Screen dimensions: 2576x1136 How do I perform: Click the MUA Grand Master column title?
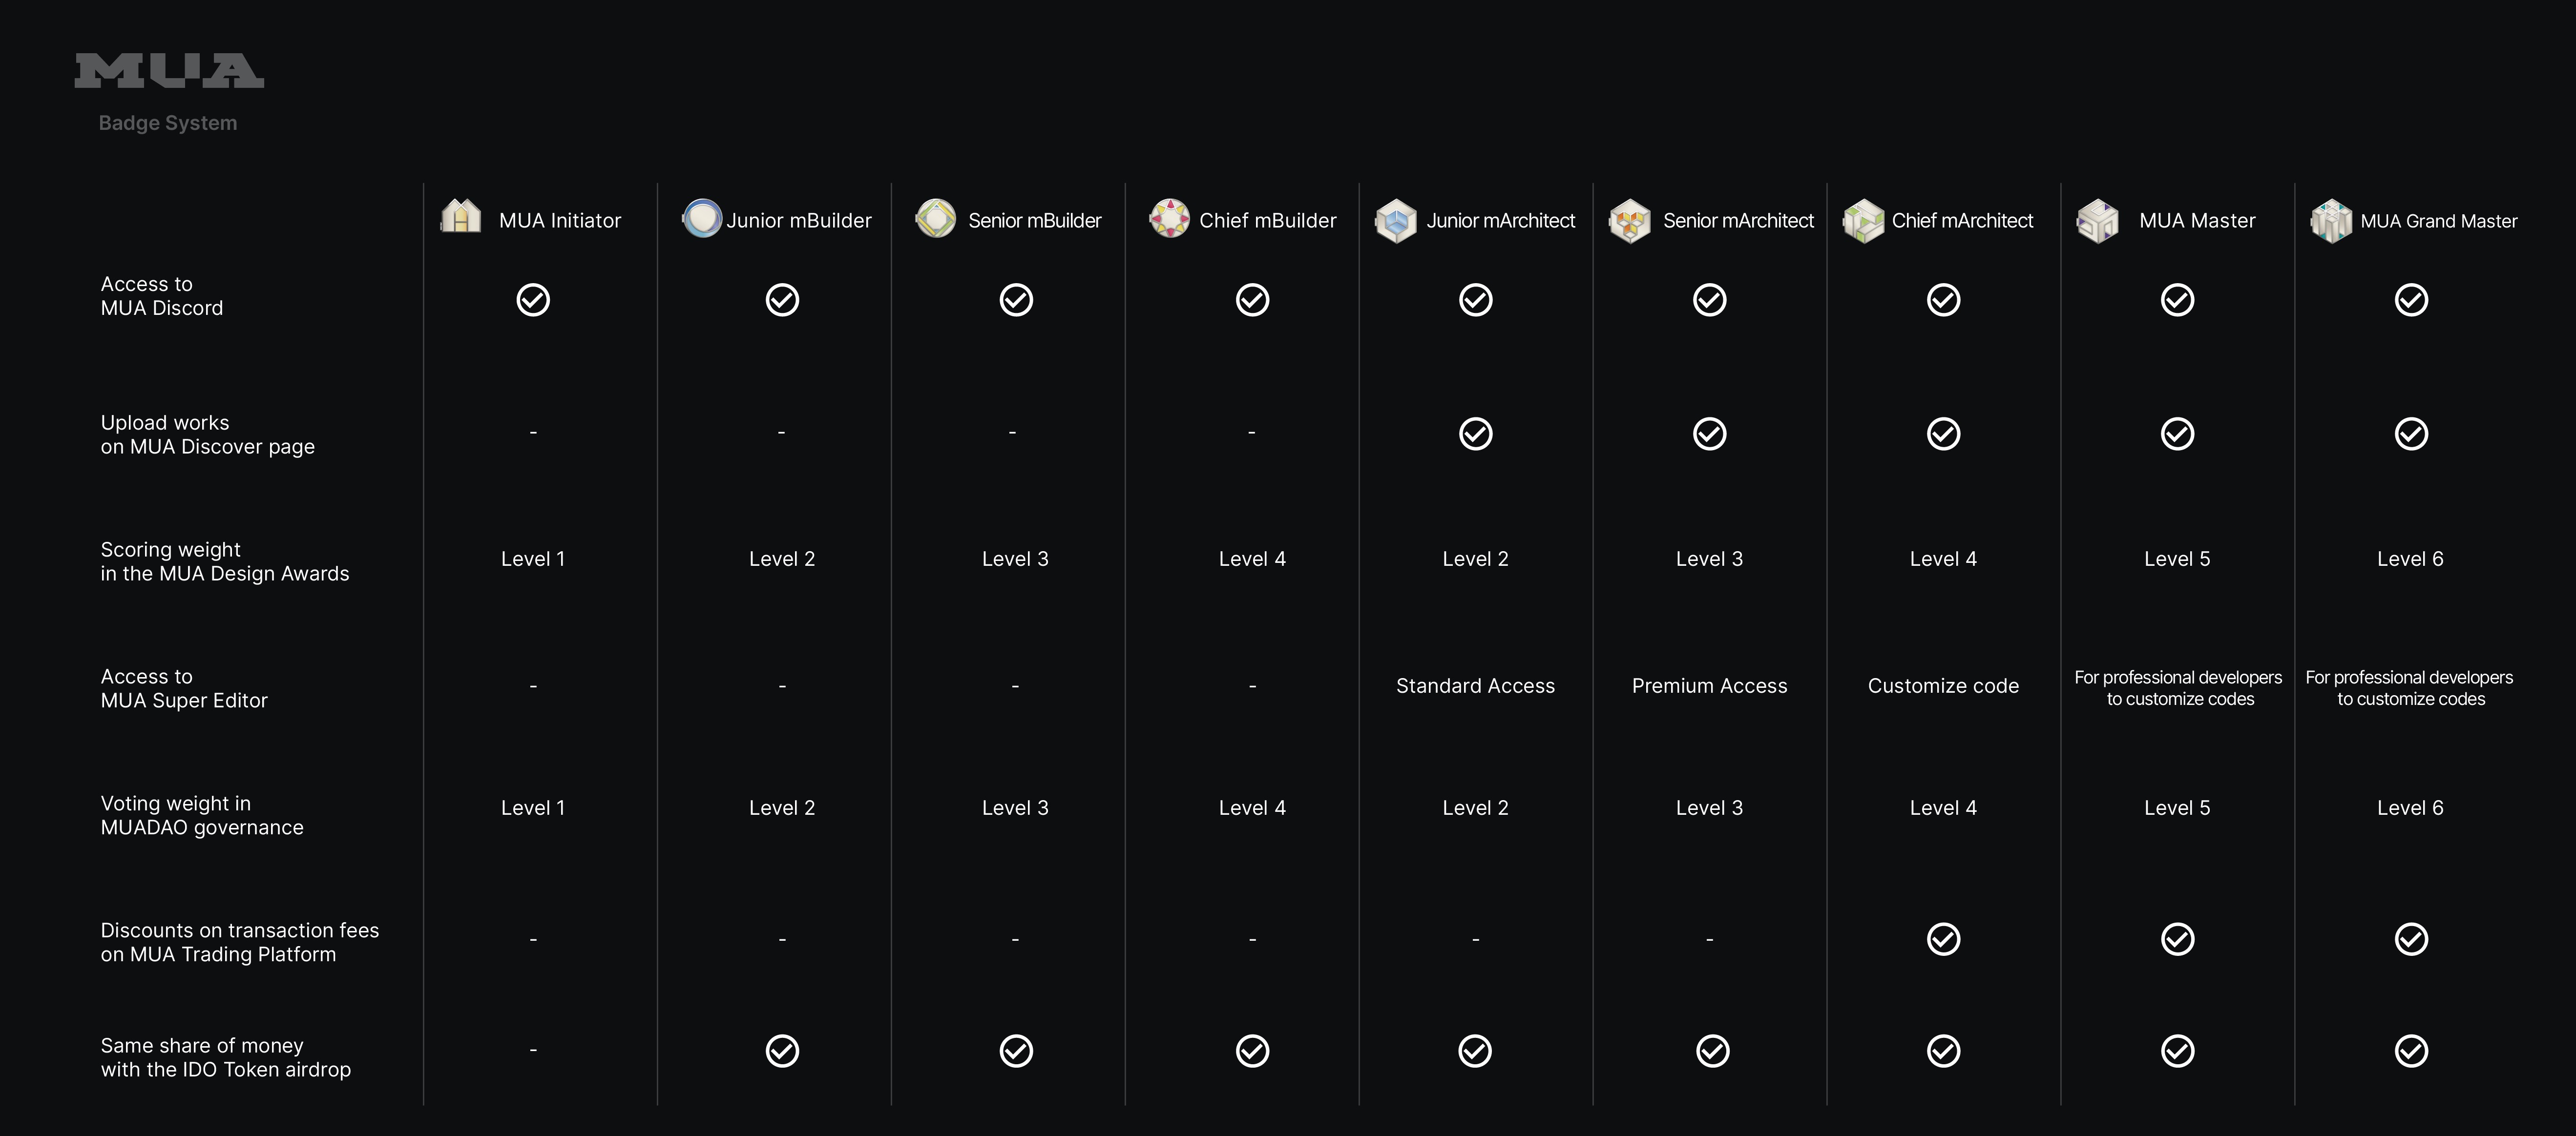click(2438, 221)
